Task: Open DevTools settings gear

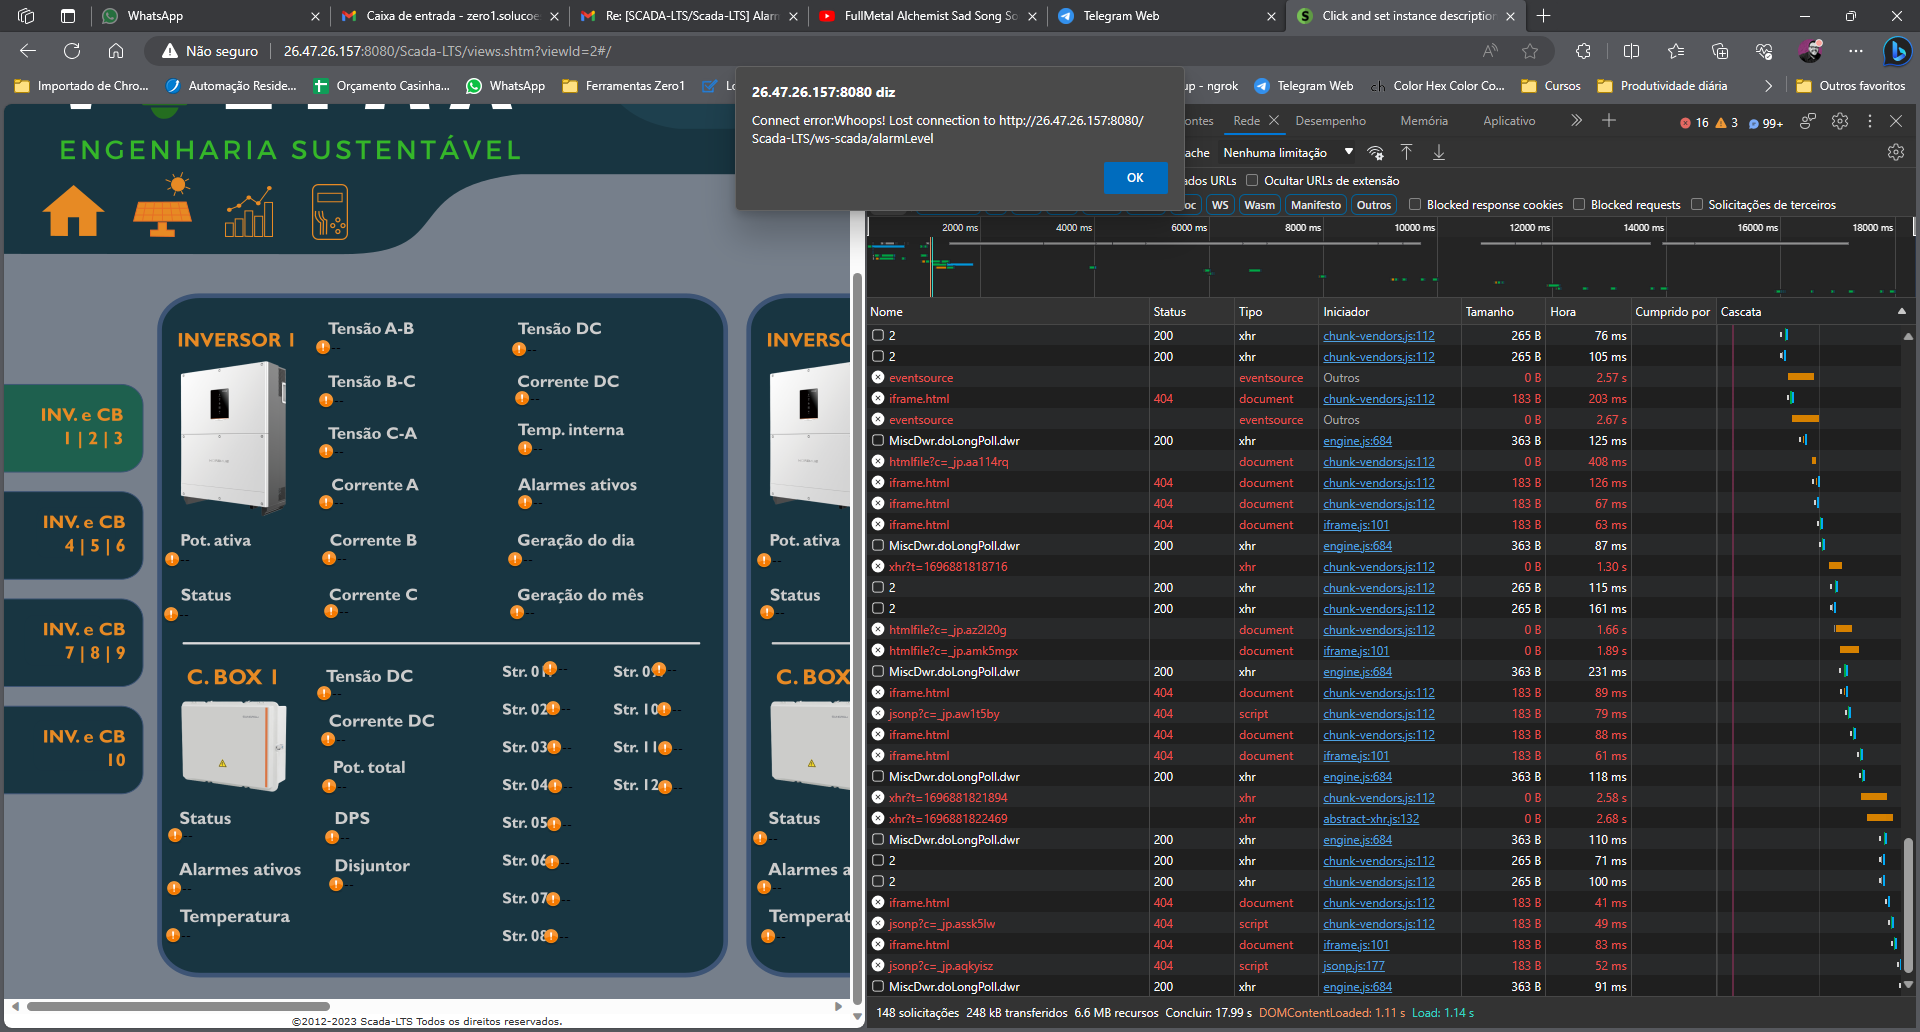Action: click(1840, 120)
